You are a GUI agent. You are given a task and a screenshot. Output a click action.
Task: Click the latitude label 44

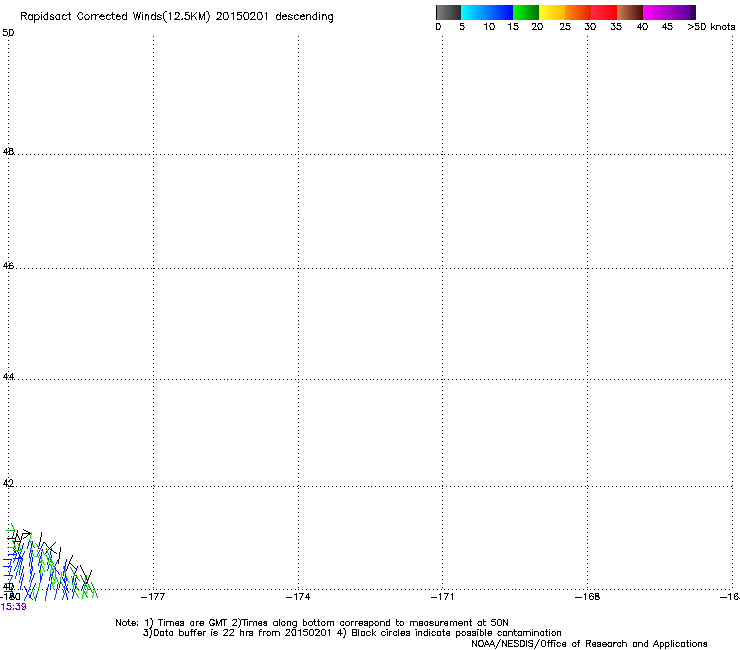[8, 377]
